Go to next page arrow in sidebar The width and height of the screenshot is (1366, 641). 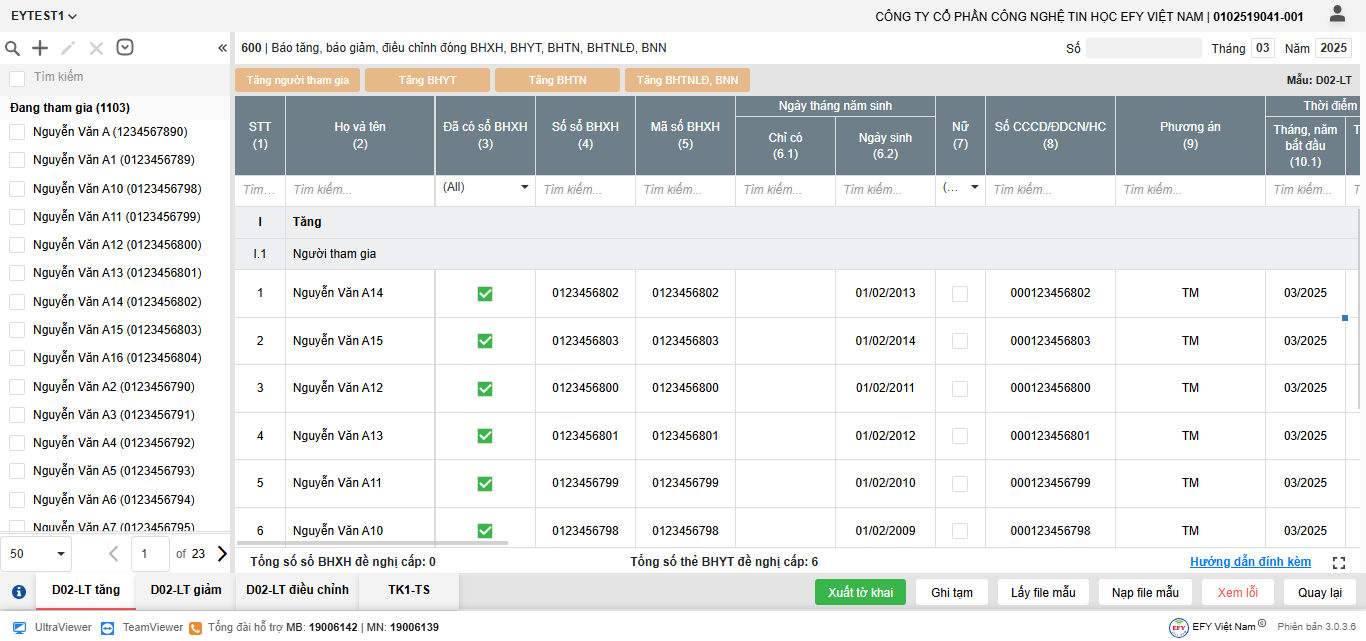(x=222, y=553)
